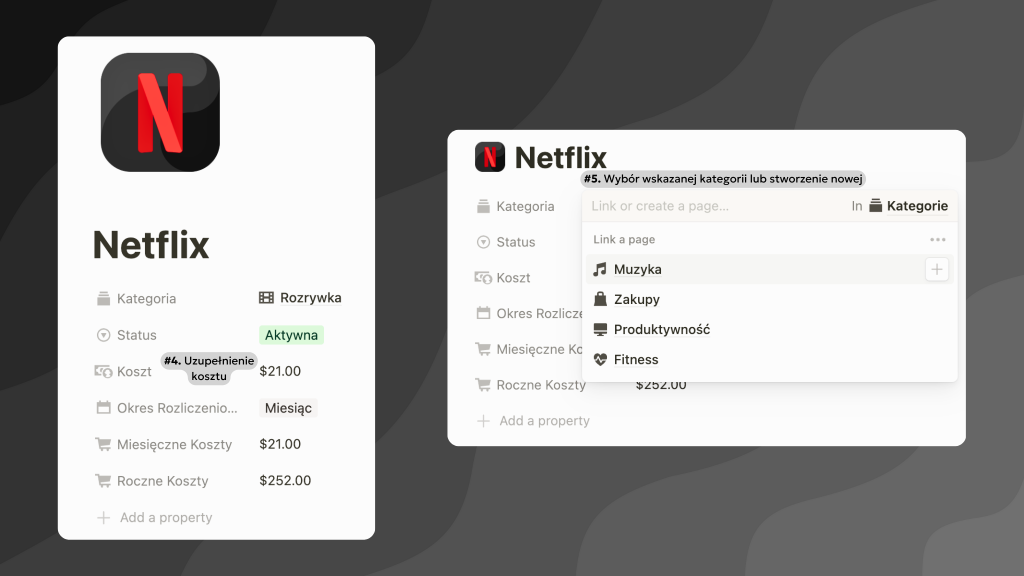Choose Fitness from the page list

coord(636,360)
